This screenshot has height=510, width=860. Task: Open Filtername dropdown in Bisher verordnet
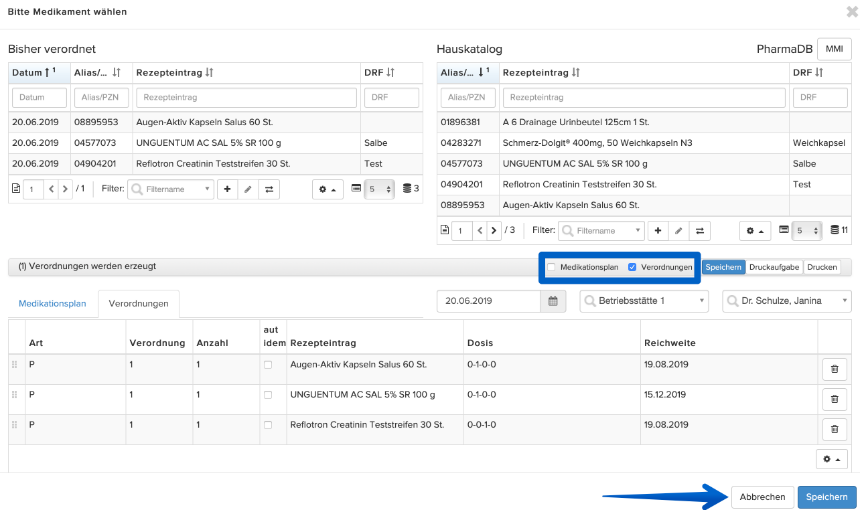(171, 189)
